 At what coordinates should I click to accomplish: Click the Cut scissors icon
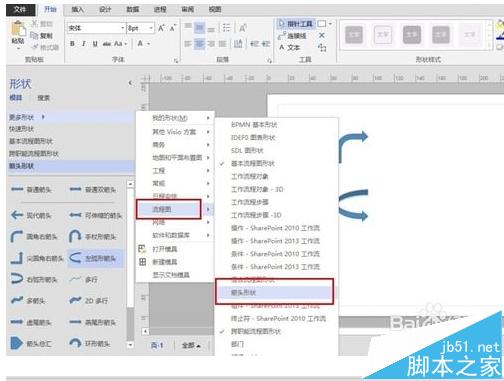click(x=35, y=23)
